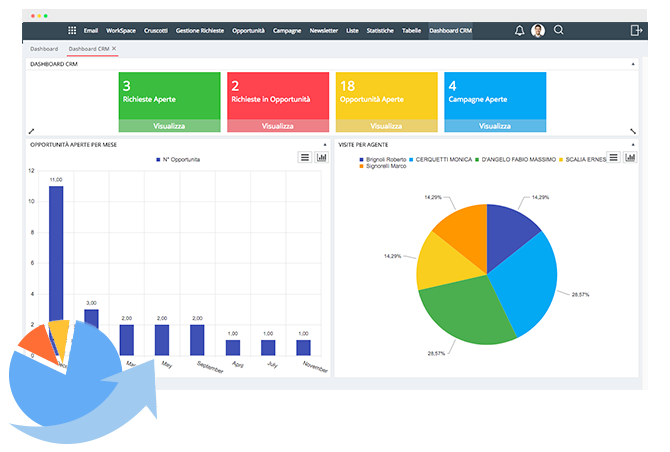Open the search magnifier icon

pyautogui.click(x=558, y=30)
